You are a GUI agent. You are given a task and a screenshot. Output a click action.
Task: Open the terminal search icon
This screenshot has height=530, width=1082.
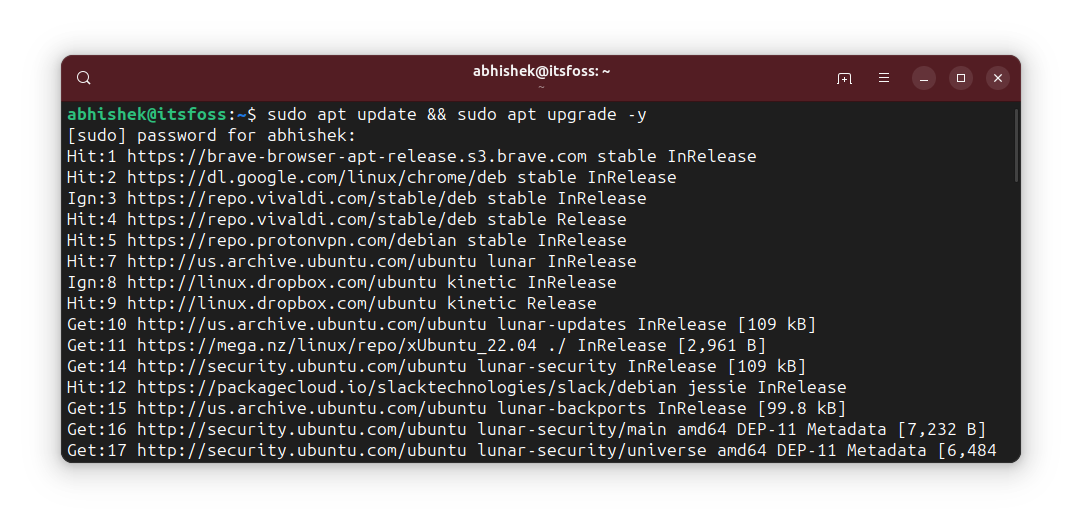tap(83, 78)
